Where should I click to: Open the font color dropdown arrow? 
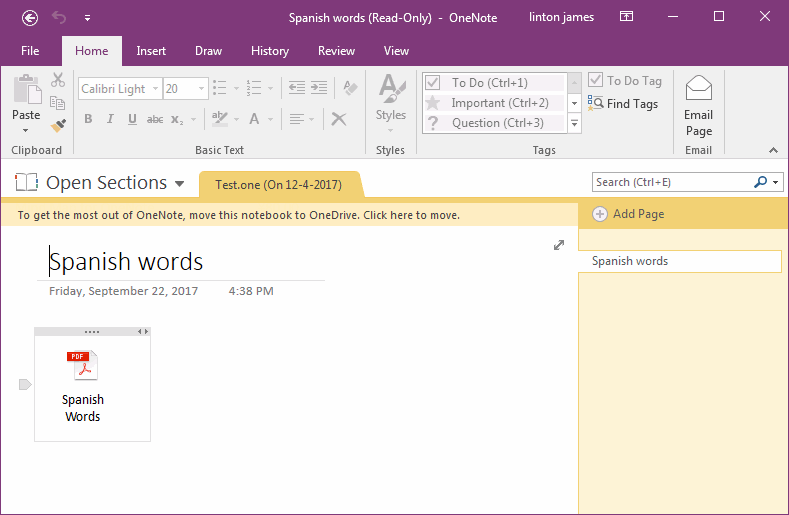pyautogui.click(x=270, y=119)
